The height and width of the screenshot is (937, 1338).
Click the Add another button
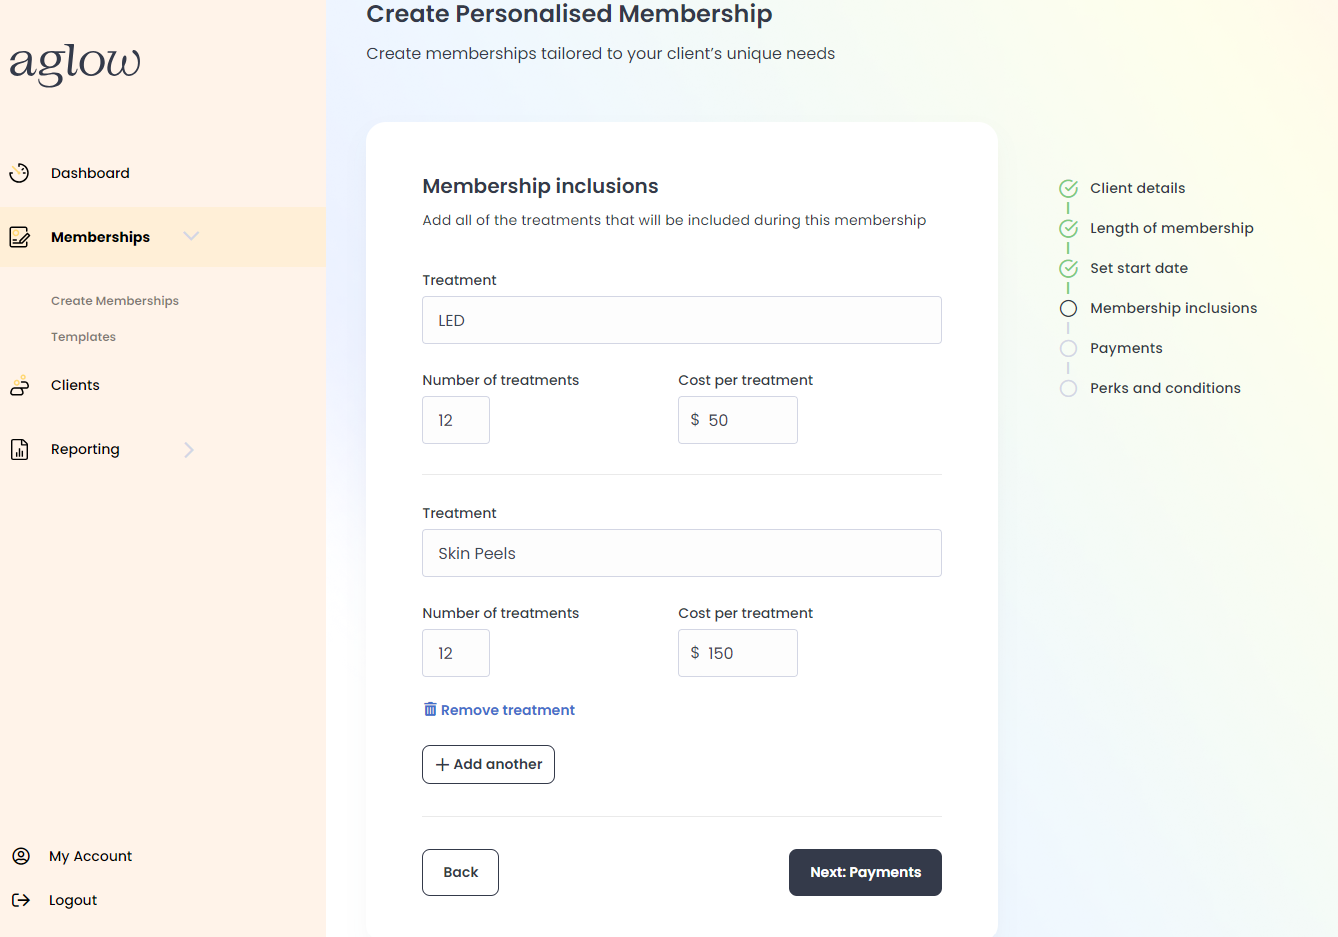click(x=488, y=764)
